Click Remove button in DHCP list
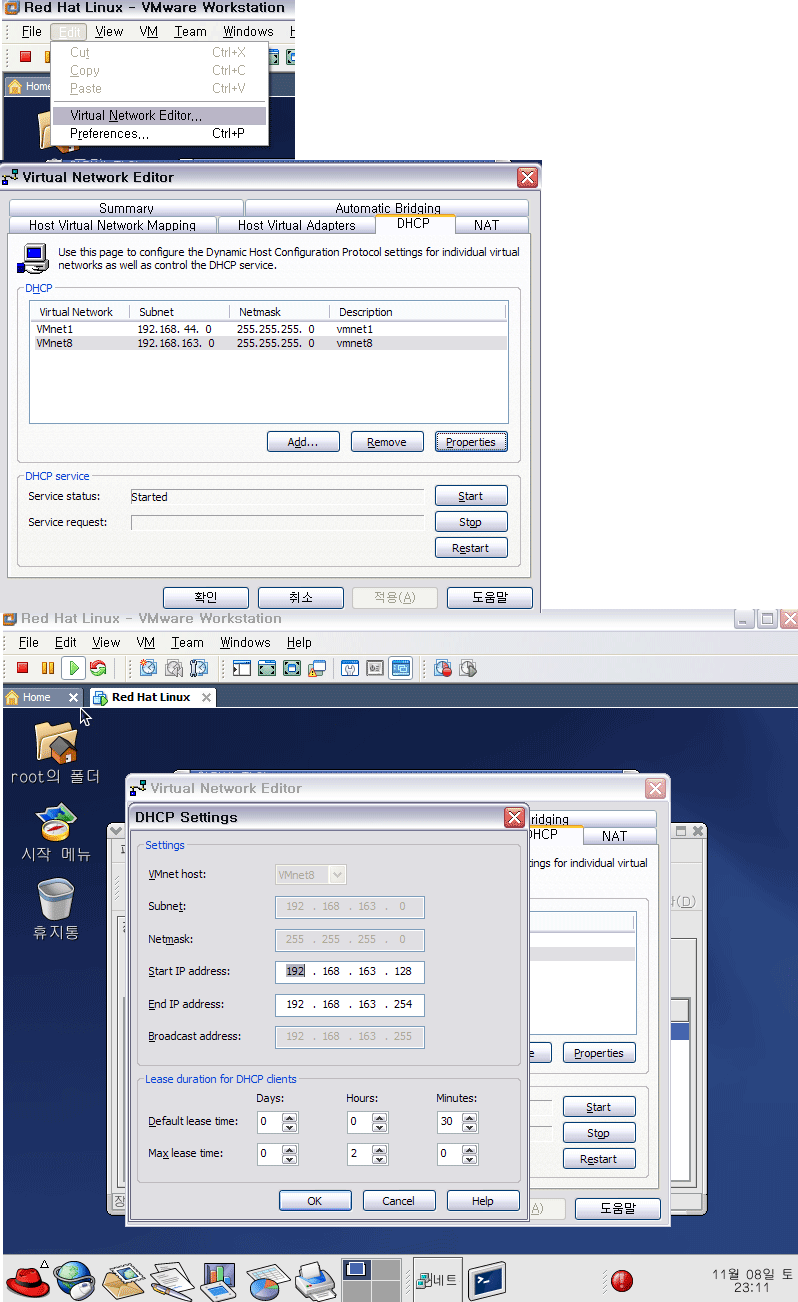Image resolution: width=798 pixels, height=1302 pixels. 387,442
